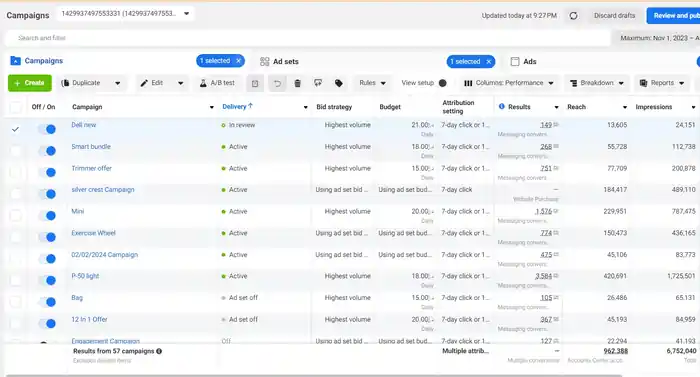
Task: Click the export share icon in toolbar
Action: click(318, 83)
